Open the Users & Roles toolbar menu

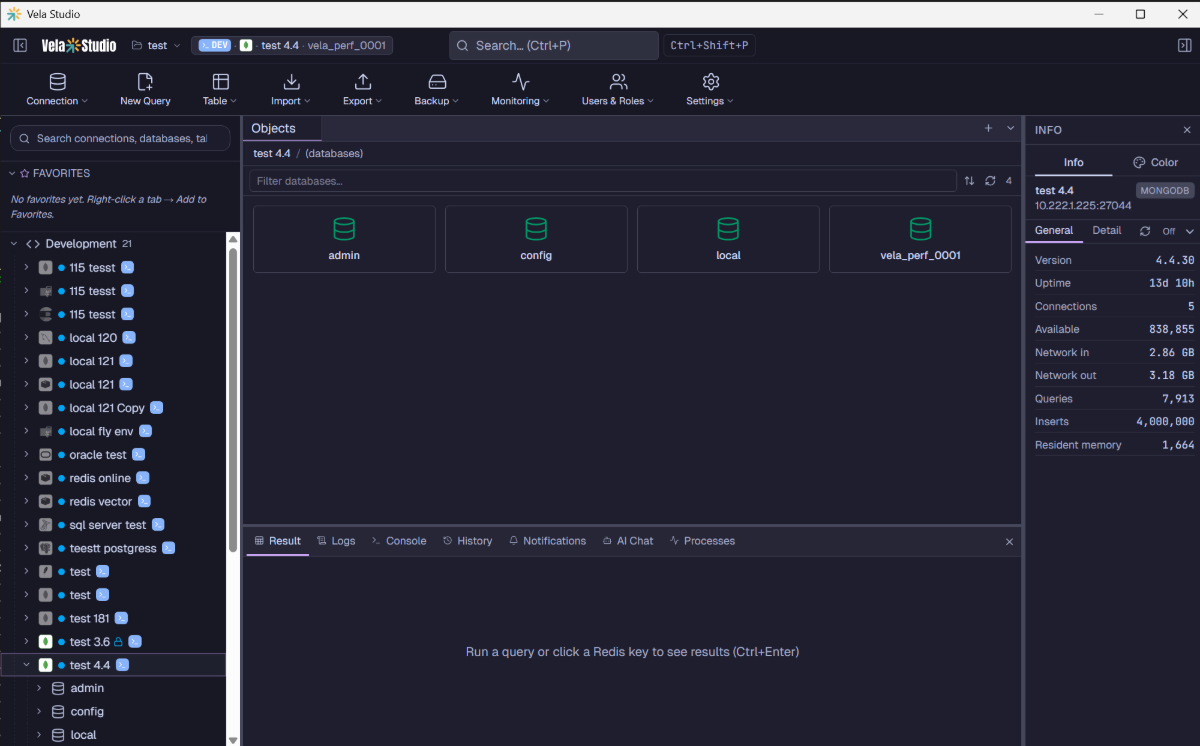tap(618, 89)
